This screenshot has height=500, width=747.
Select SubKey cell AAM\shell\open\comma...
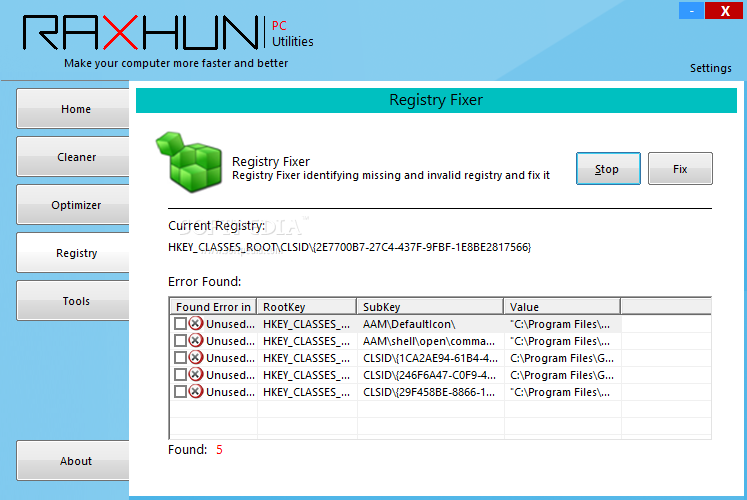pos(429,341)
